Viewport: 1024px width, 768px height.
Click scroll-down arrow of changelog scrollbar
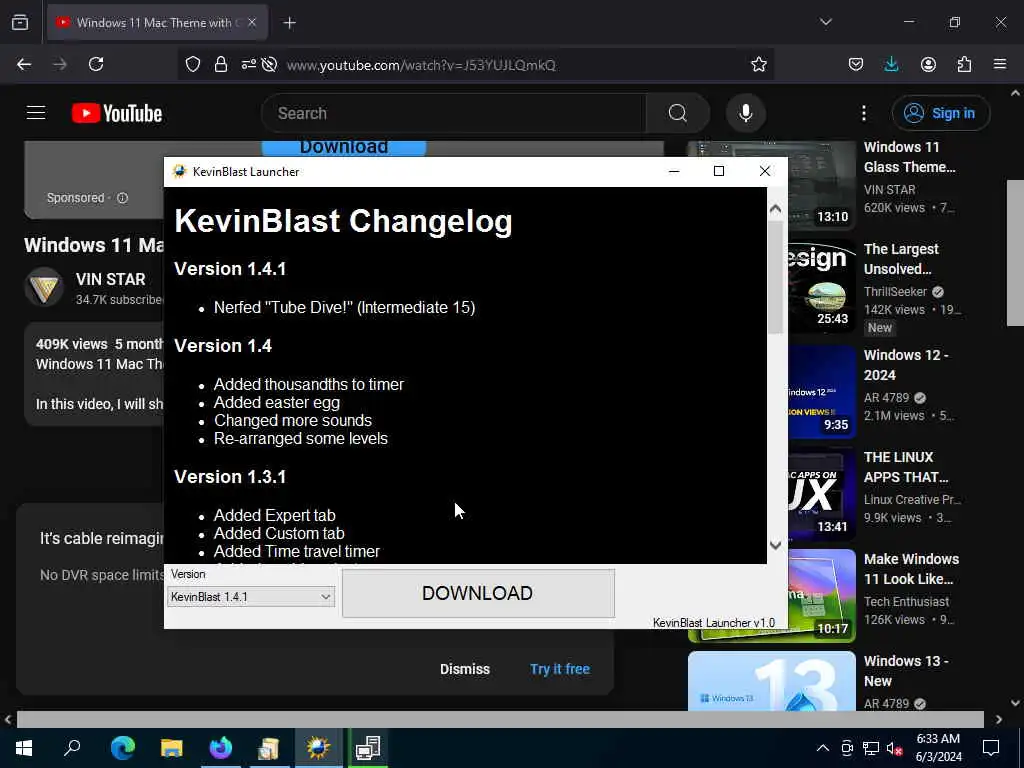click(x=775, y=545)
